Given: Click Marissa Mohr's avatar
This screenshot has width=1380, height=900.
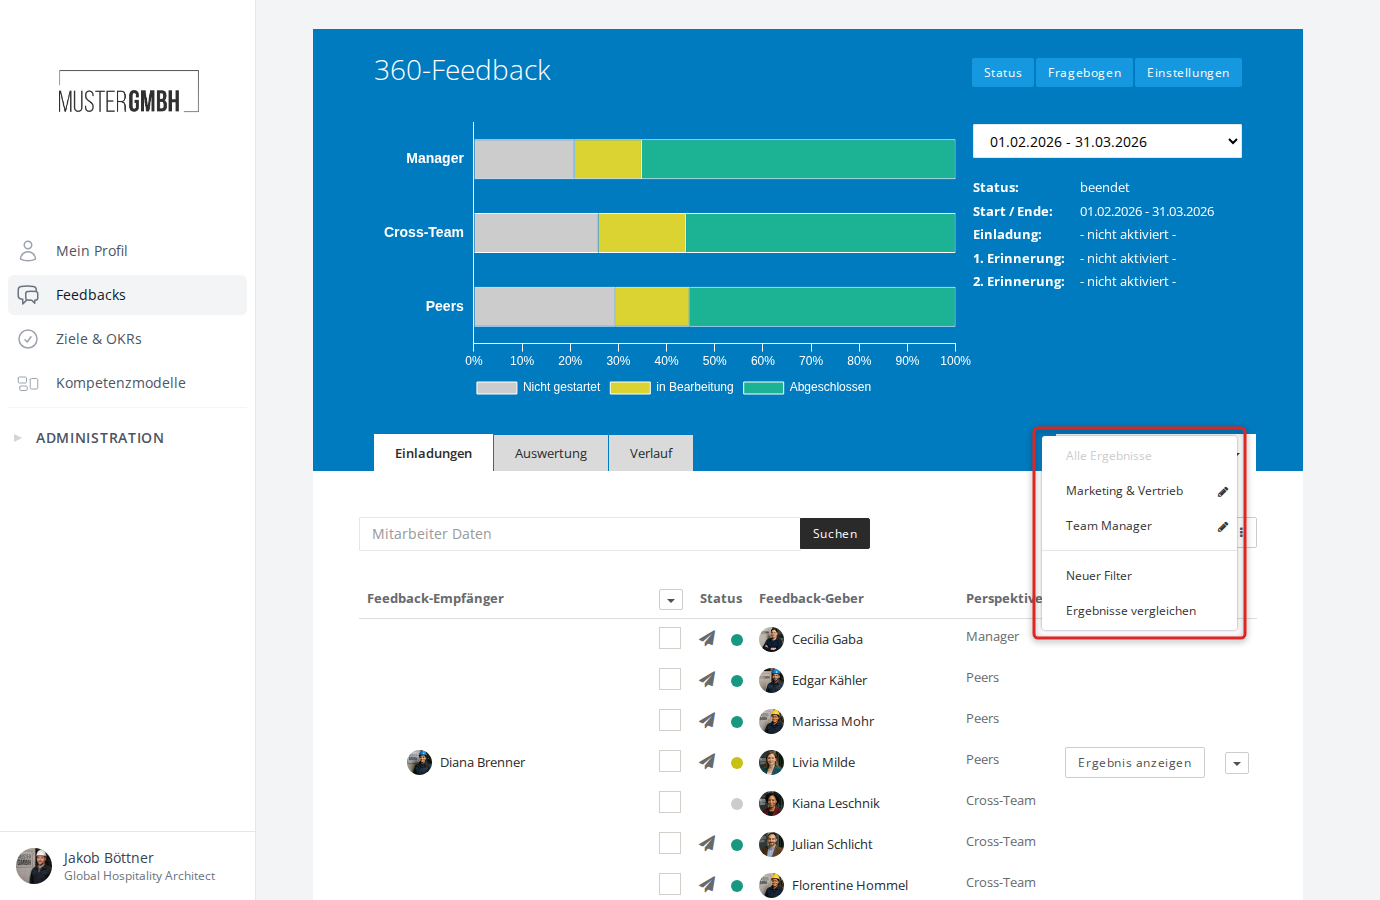Looking at the screenshot, I should (x=771, y=721).
